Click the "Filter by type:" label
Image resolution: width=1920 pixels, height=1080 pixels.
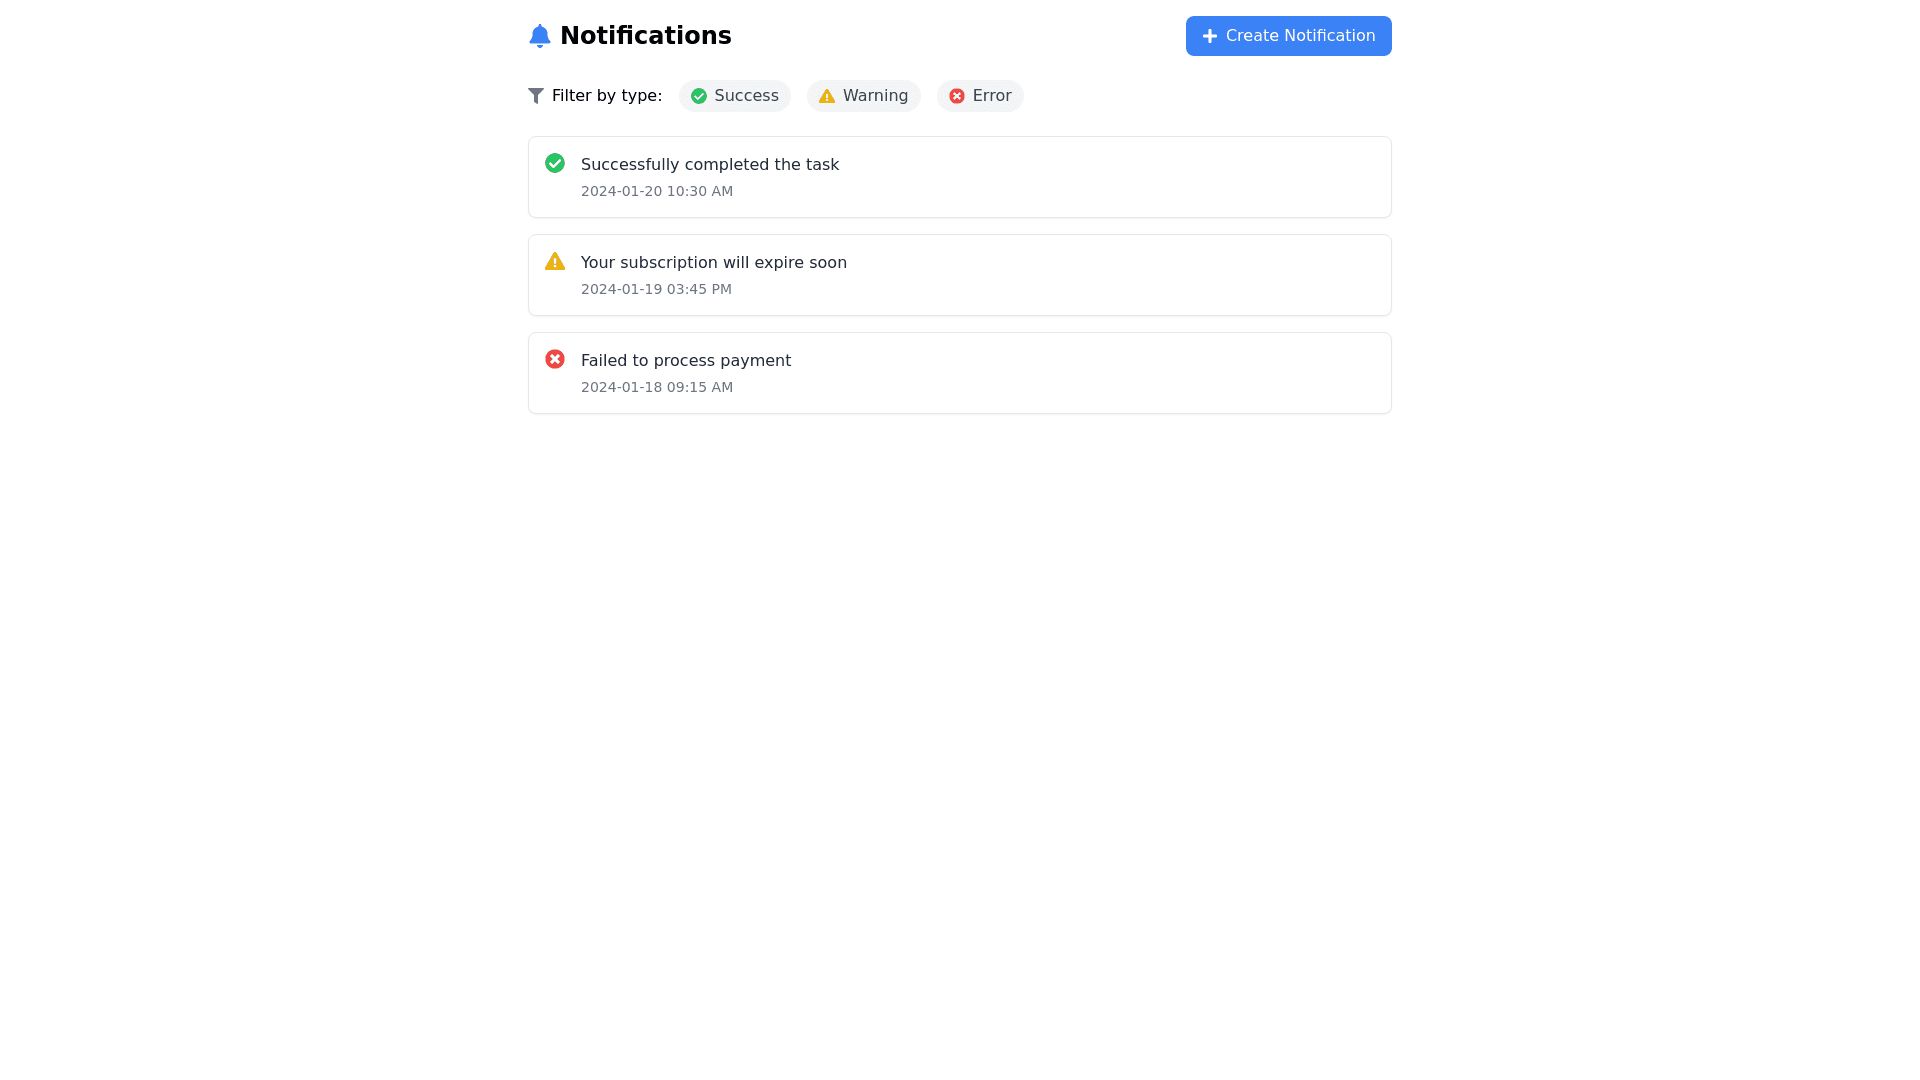click(607, 96)
